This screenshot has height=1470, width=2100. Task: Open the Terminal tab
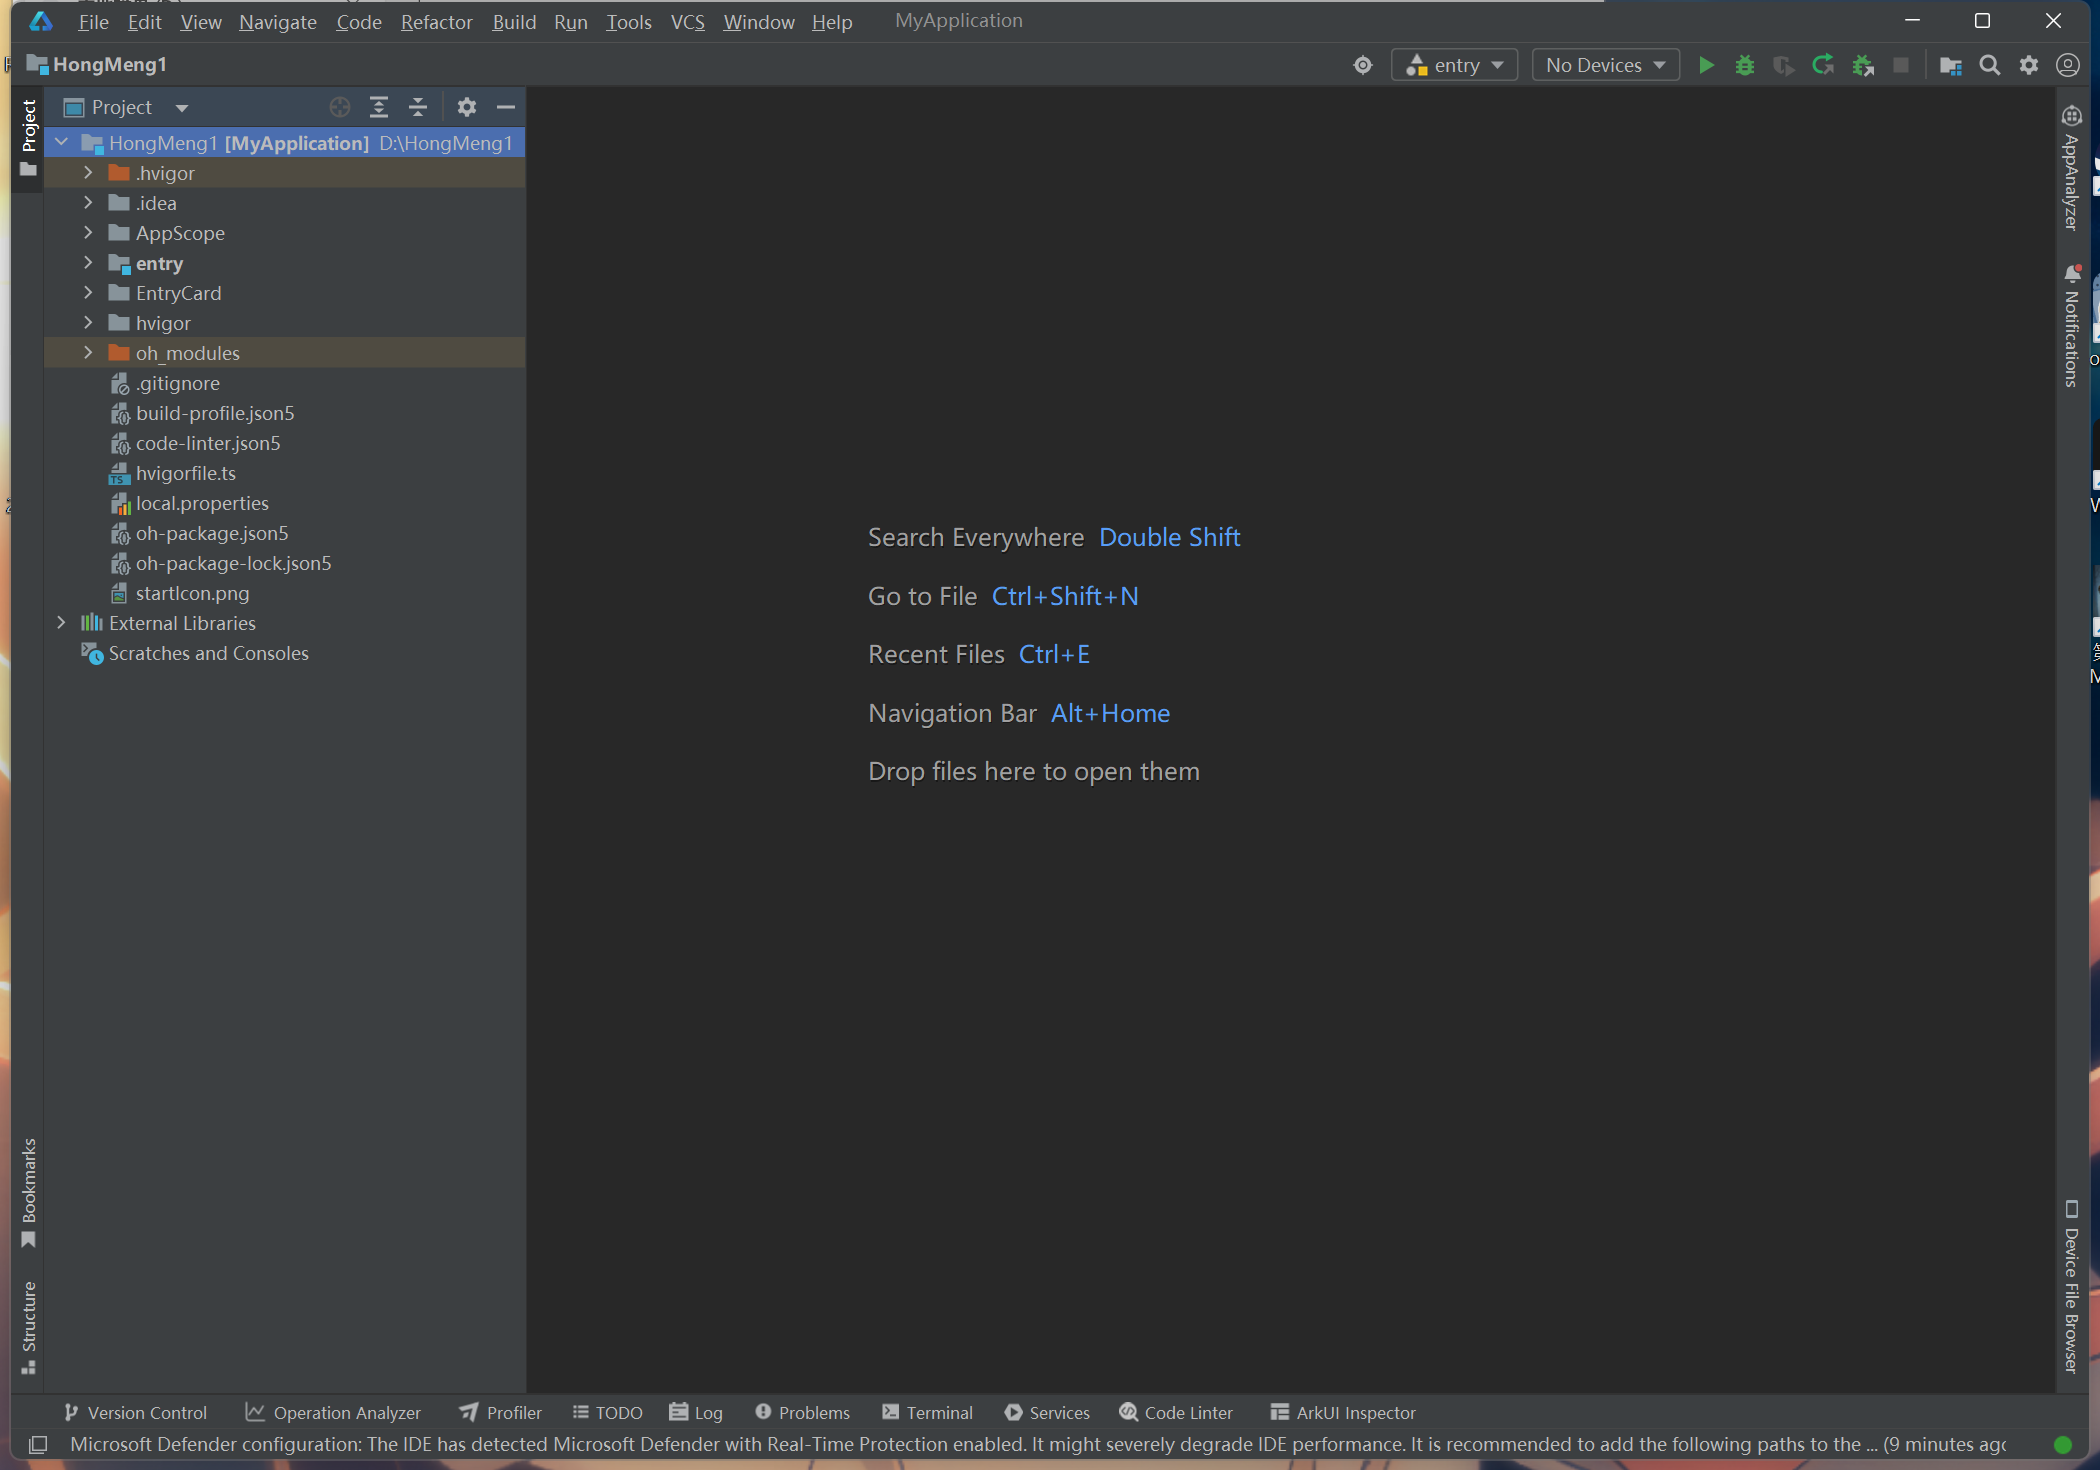(x=927, y=1413)
